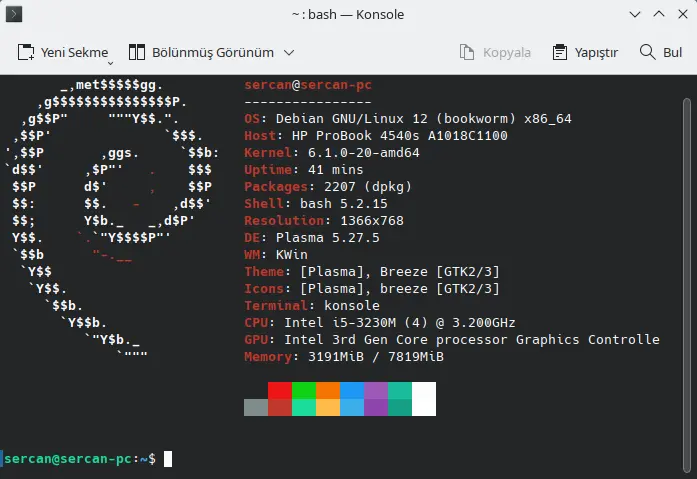Click the Debian swirl ASCII logo
This screenshot has width=697, height=479.
(112, 220)
